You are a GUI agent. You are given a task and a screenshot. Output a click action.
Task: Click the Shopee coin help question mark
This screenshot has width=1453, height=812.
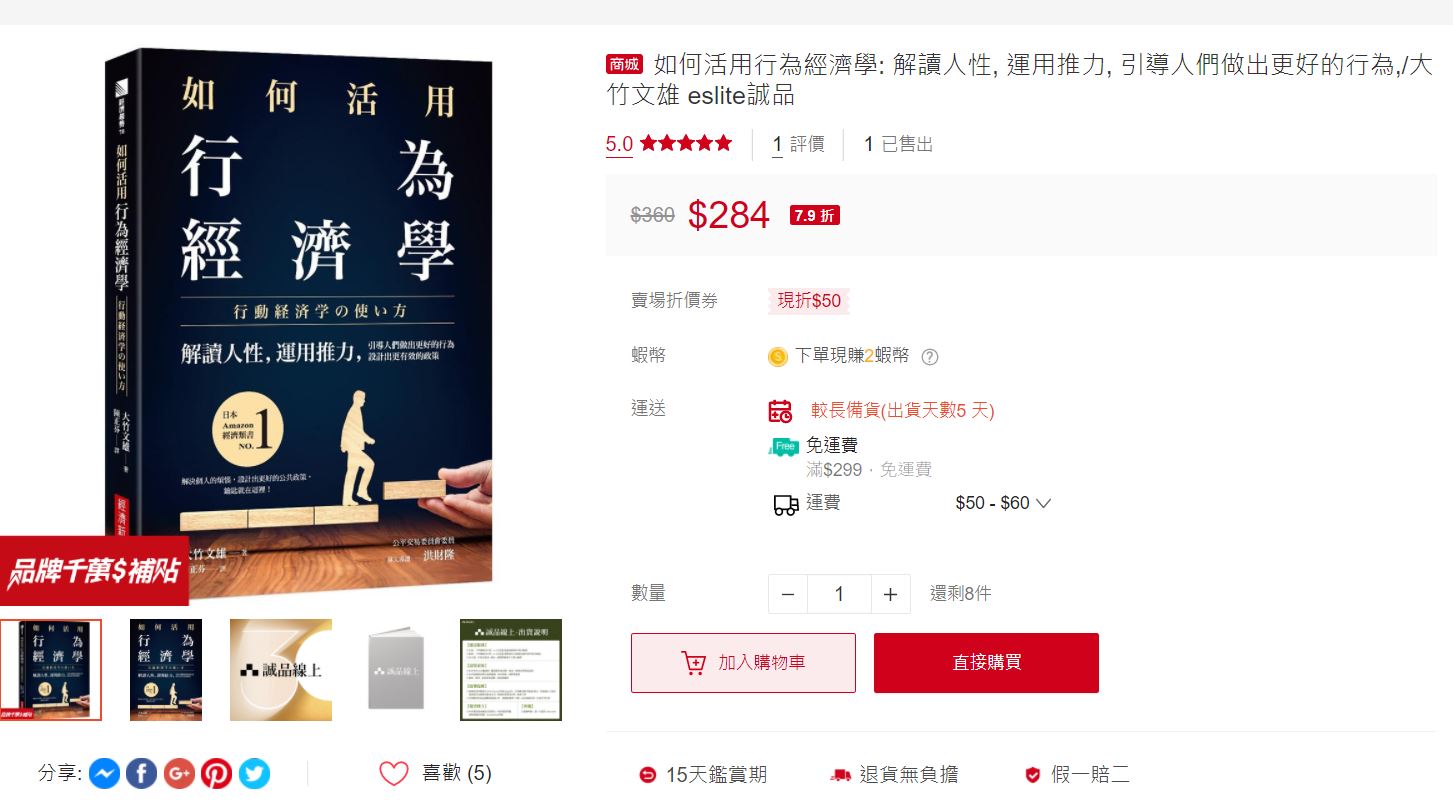(x=930, y=356)
